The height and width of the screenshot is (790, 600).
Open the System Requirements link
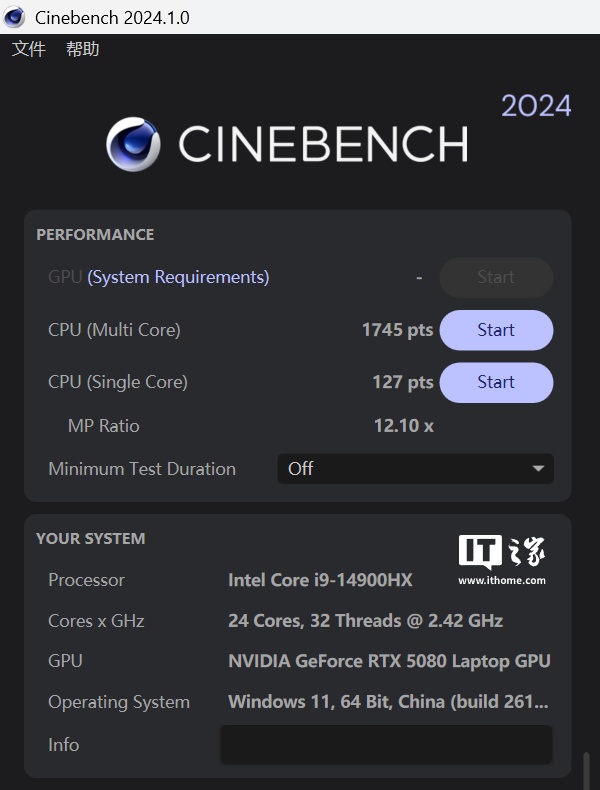click(178, 277)
